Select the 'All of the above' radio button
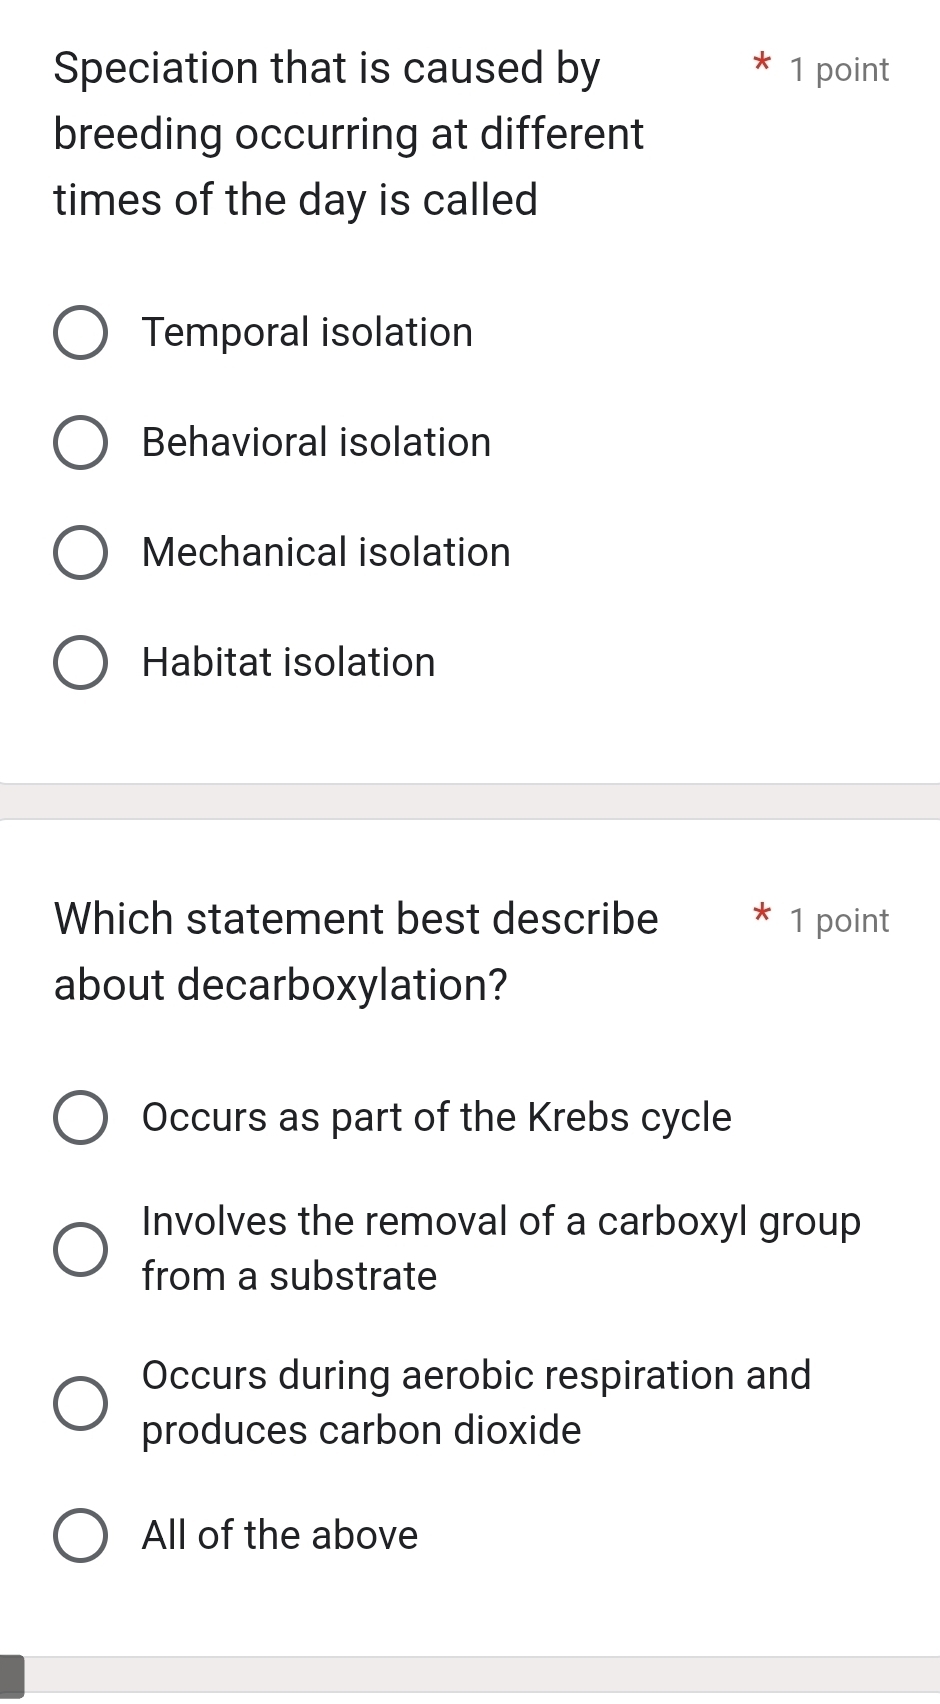This screenshot has width=940, height=1704. pyautogui.click(x=81, y=1536)
